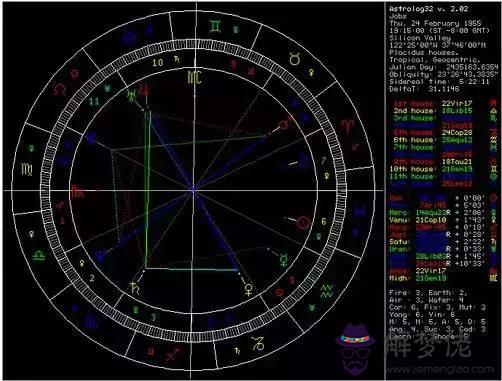Screen dimensions: 502x381
Task: Click the Taurus glyph on the outer wheel
Action: coord(295,59)
